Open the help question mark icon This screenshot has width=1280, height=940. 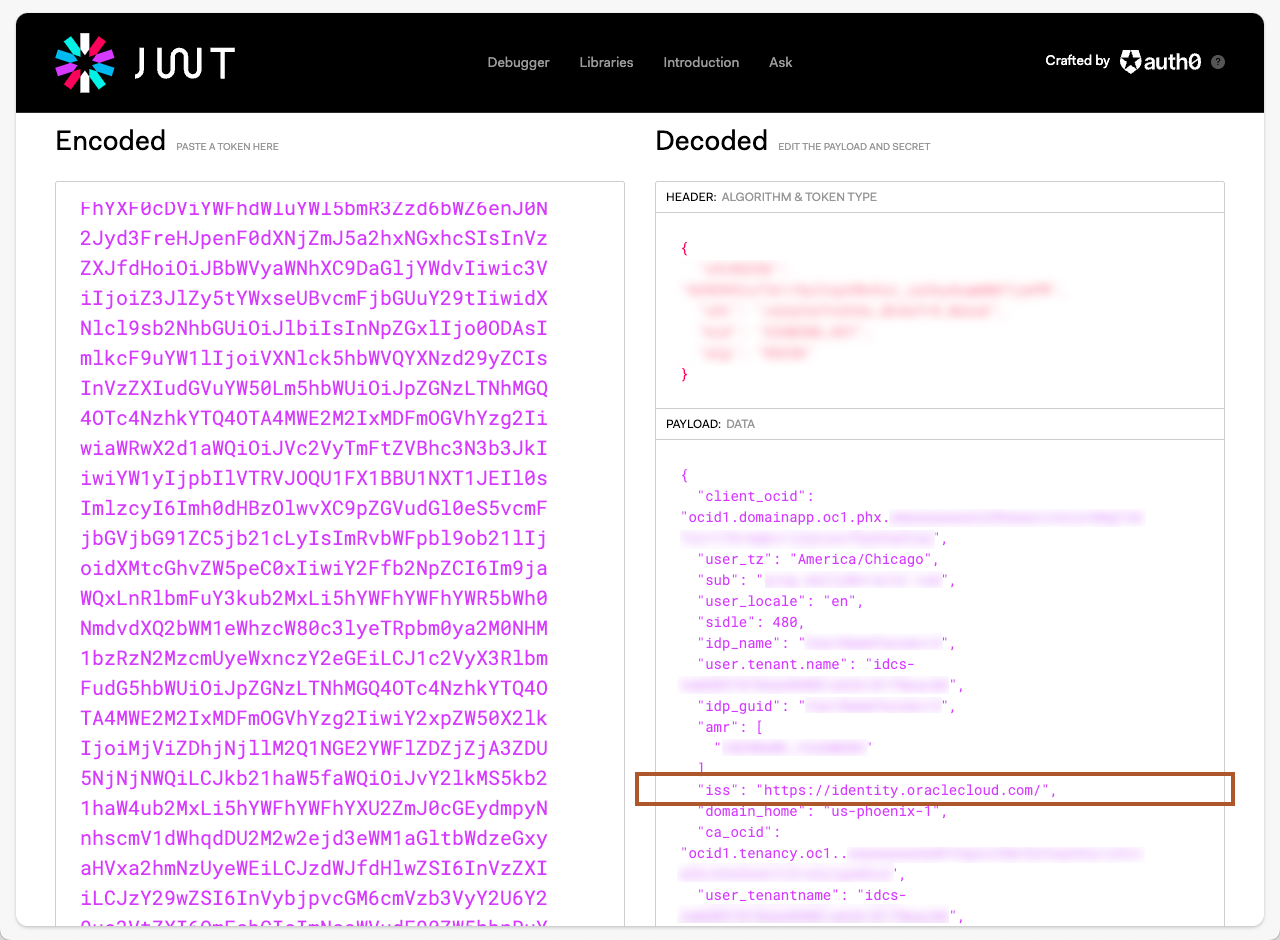click(1217, 62)
